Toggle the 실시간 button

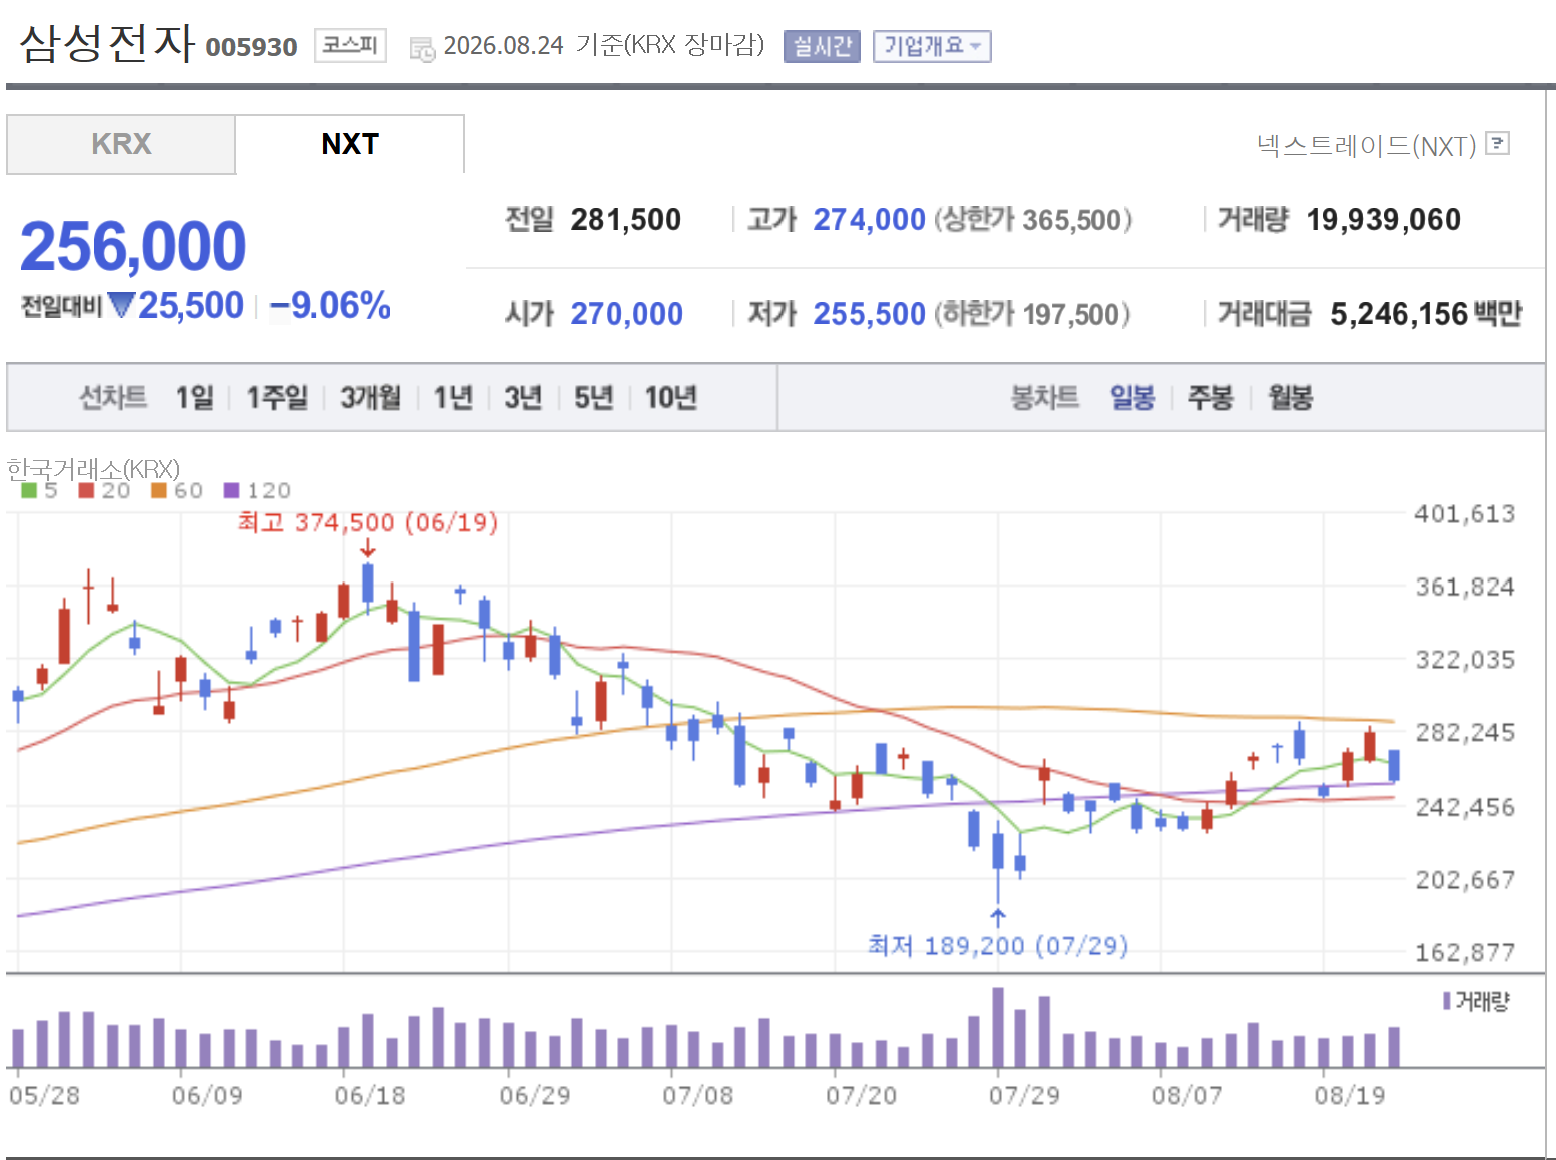[x=822, y=46]
